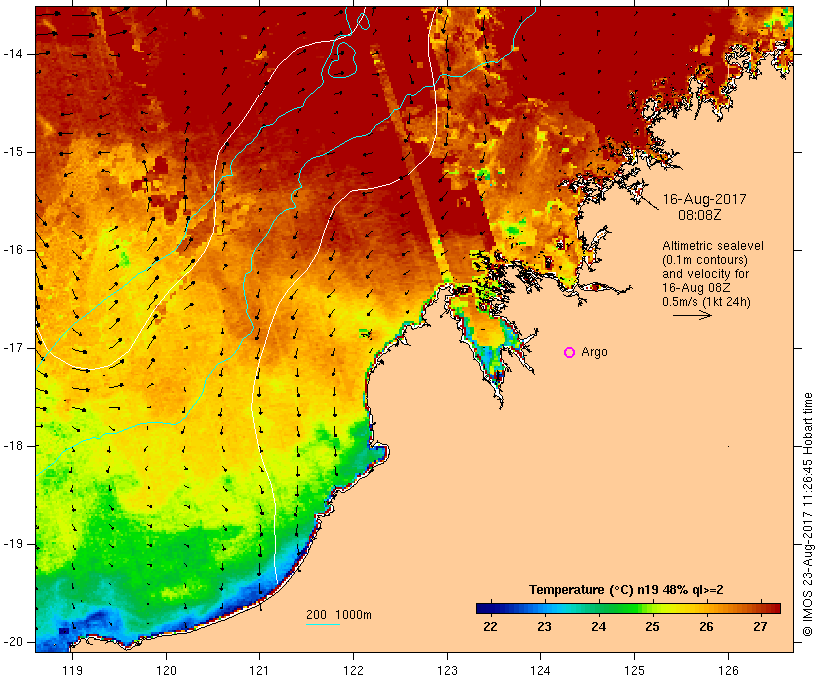The height and width of the screenshot is (680, 820).
Task: Click the IMOS copyright timestamp text
Action: click(808, 514)
